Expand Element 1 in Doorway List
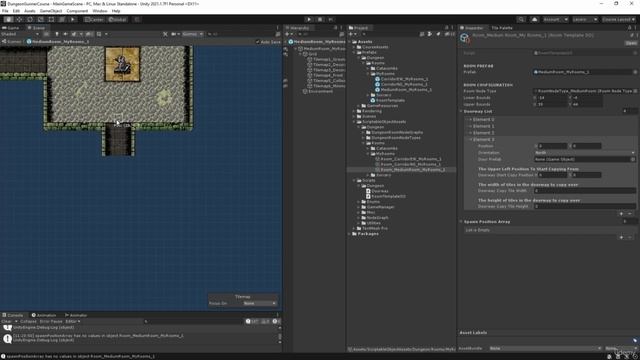 coord(470,126)
